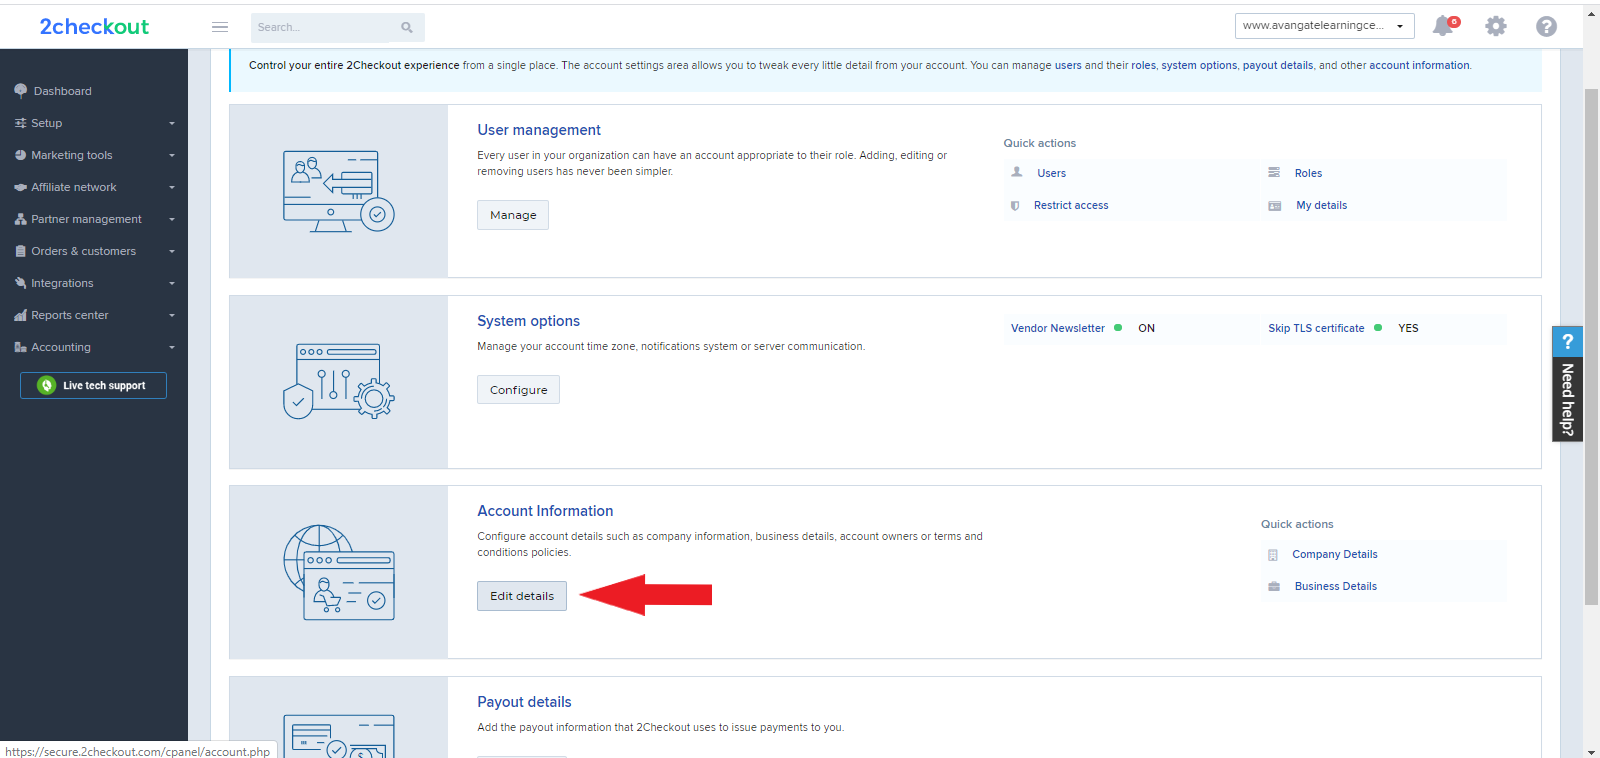This screenshot has width=1600, height=758.
Task: Expand the Reports center arrow
Action: coord(172,316)
